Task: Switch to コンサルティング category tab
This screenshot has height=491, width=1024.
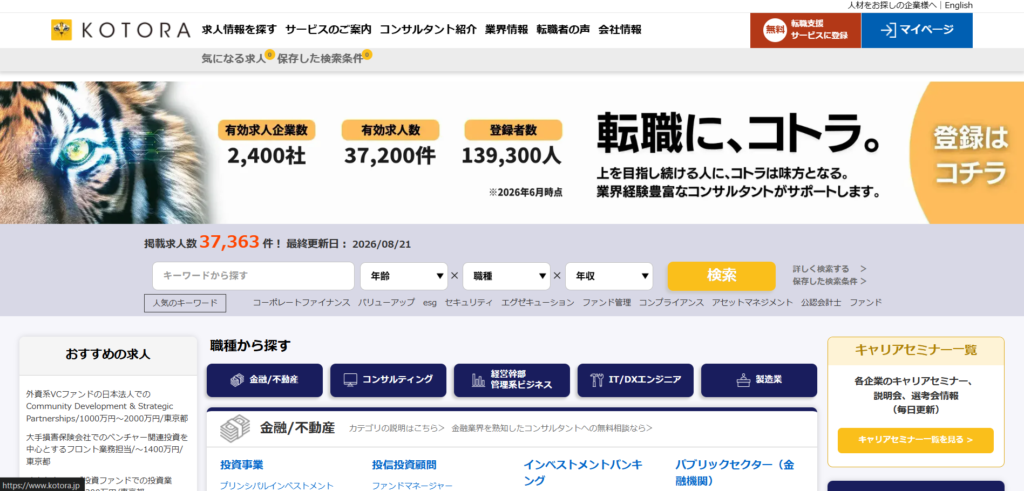Action: coord(388,380)
